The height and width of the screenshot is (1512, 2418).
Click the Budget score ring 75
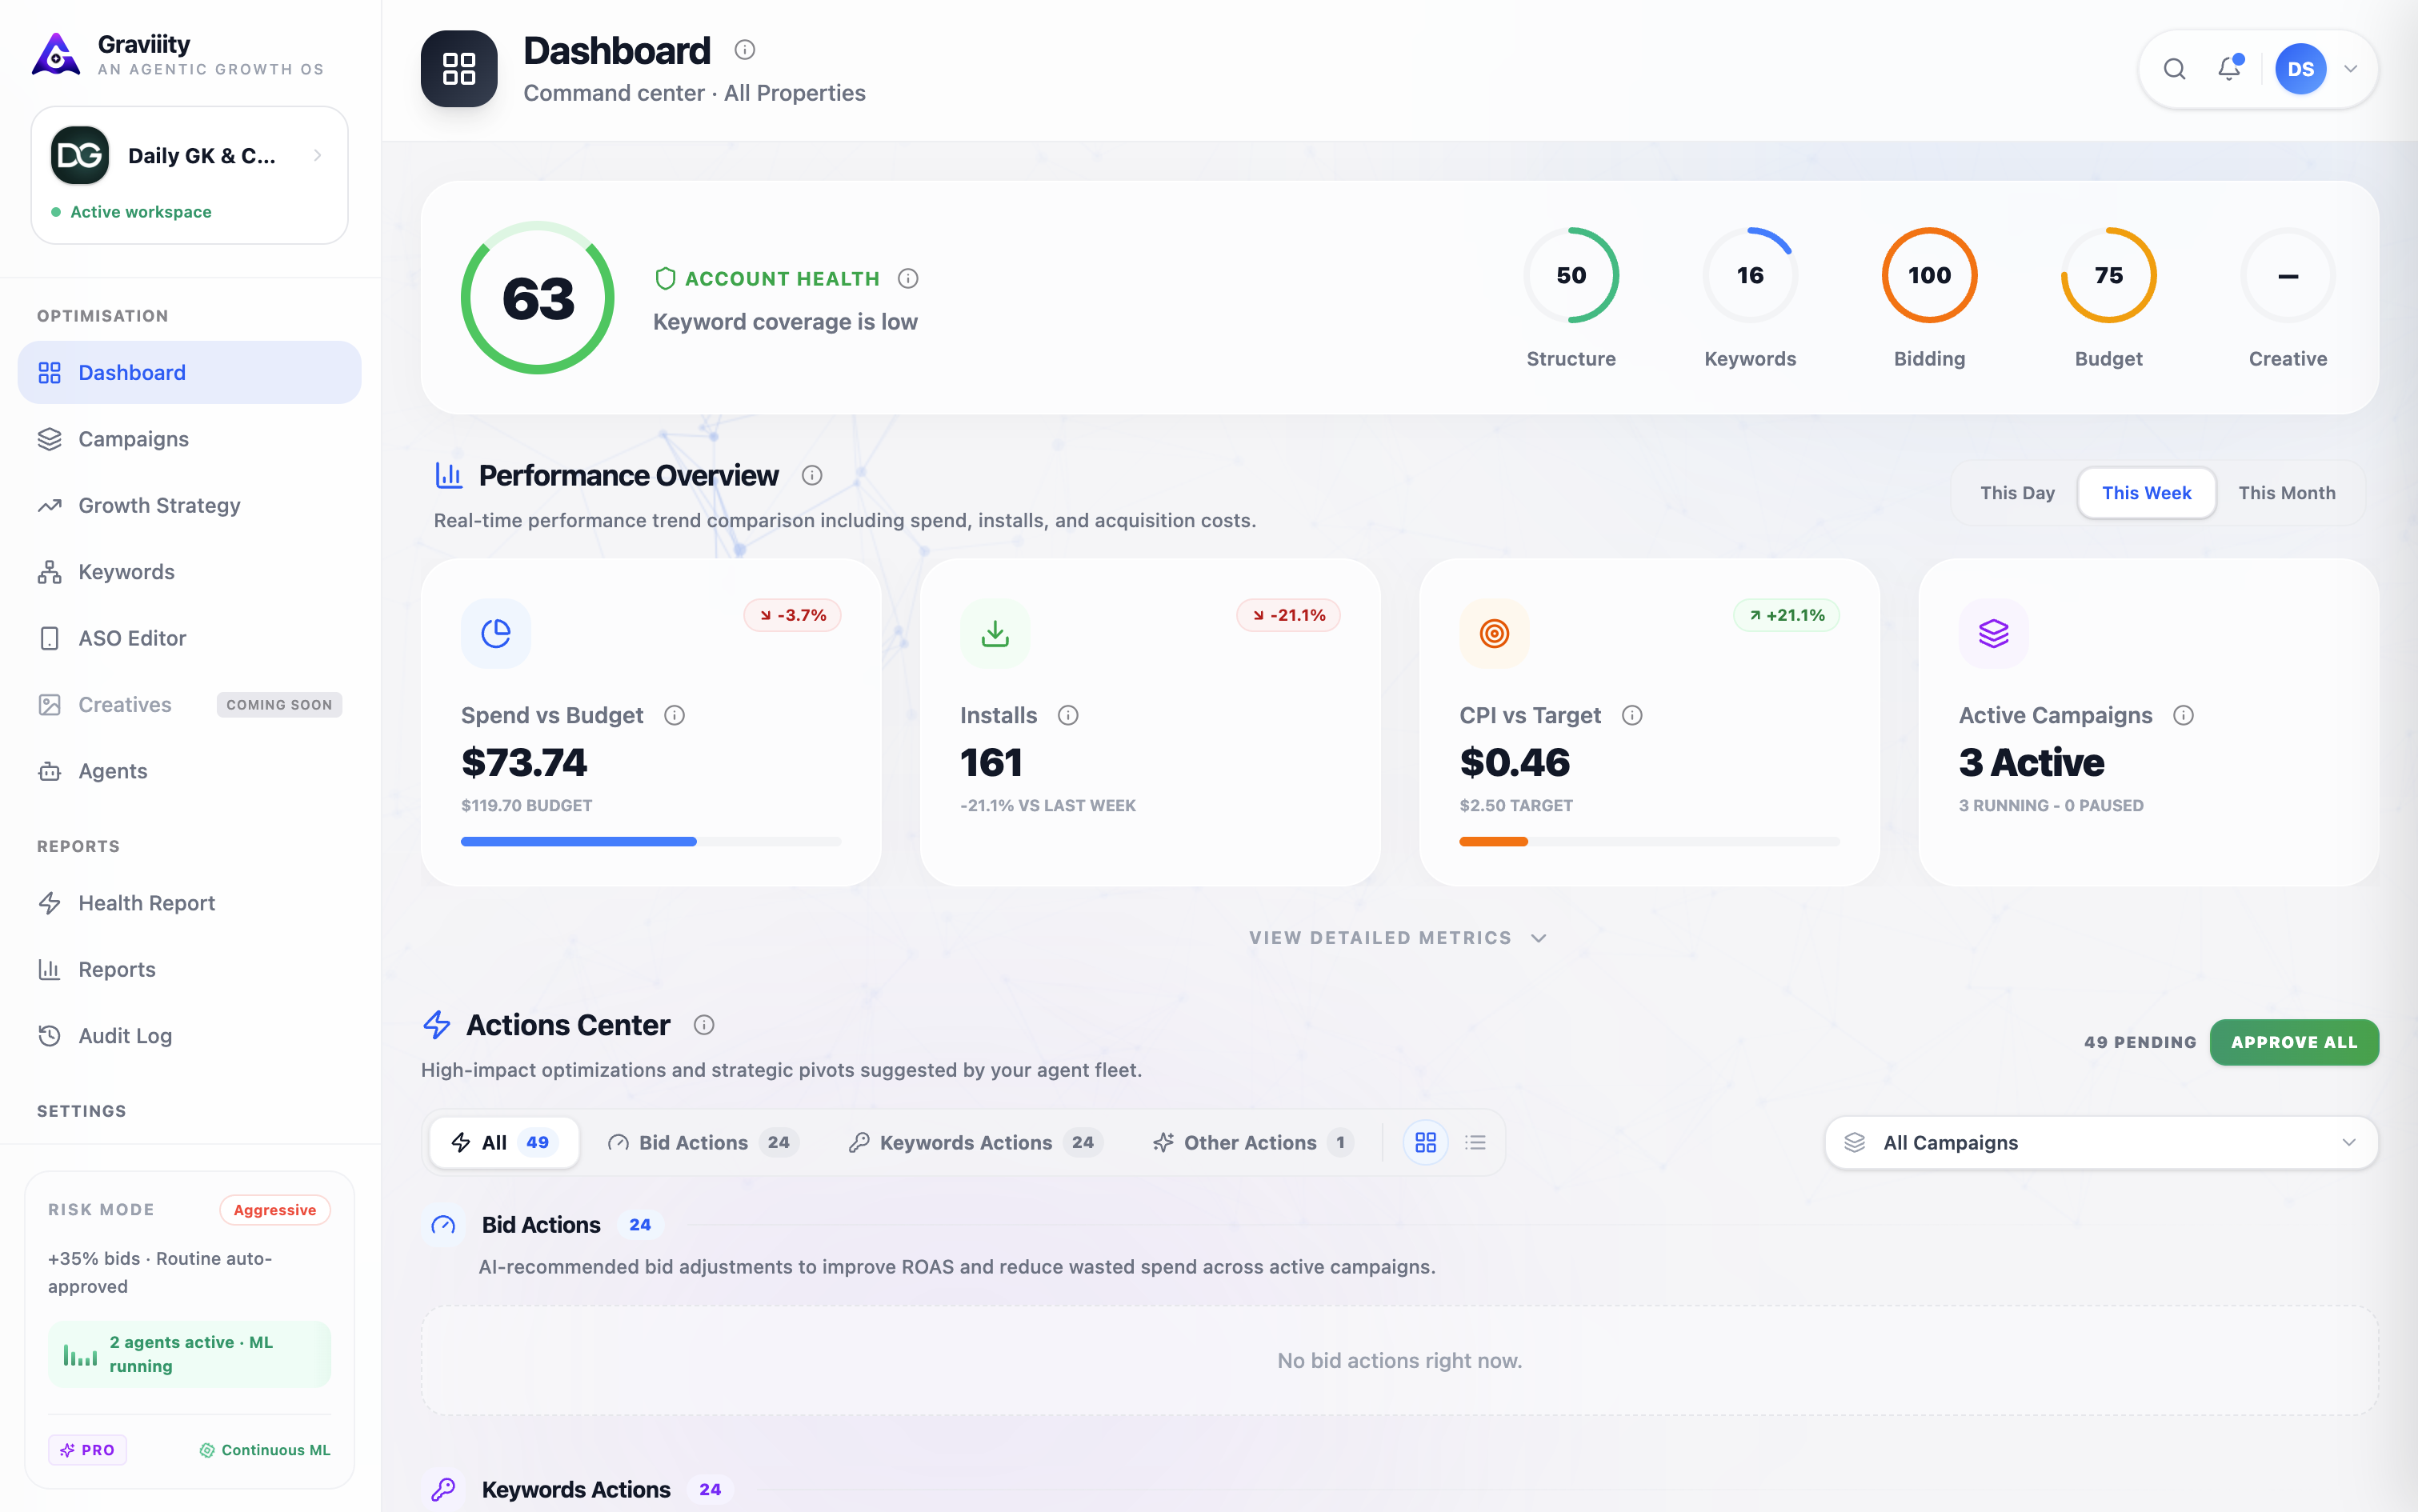pyautogui.click(x=2108, y=275)
